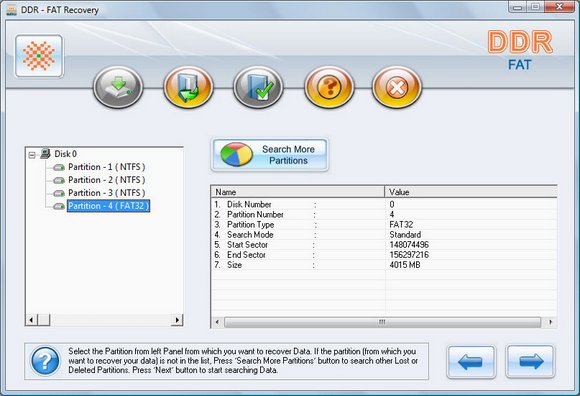The height and width of the screenshot is (396, 580).
Task: Click the details table horizontal scrollbar
Action: click(383, 322)
